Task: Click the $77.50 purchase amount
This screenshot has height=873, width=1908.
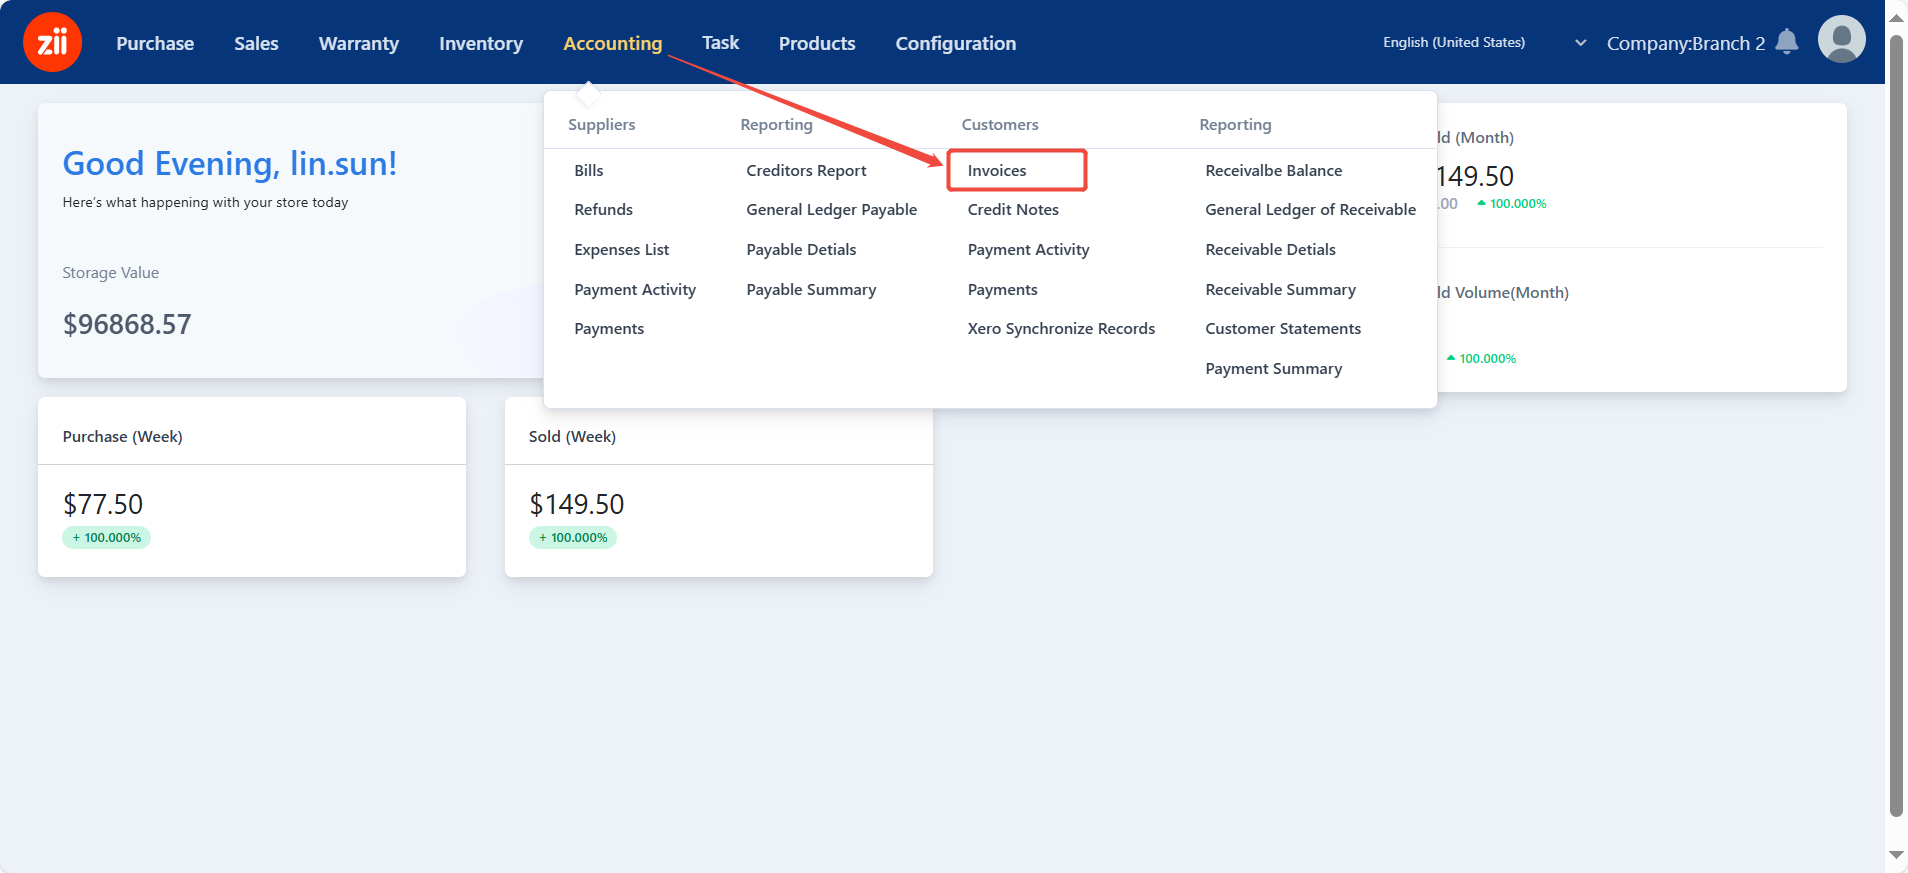Action: (x=103, y=504)
